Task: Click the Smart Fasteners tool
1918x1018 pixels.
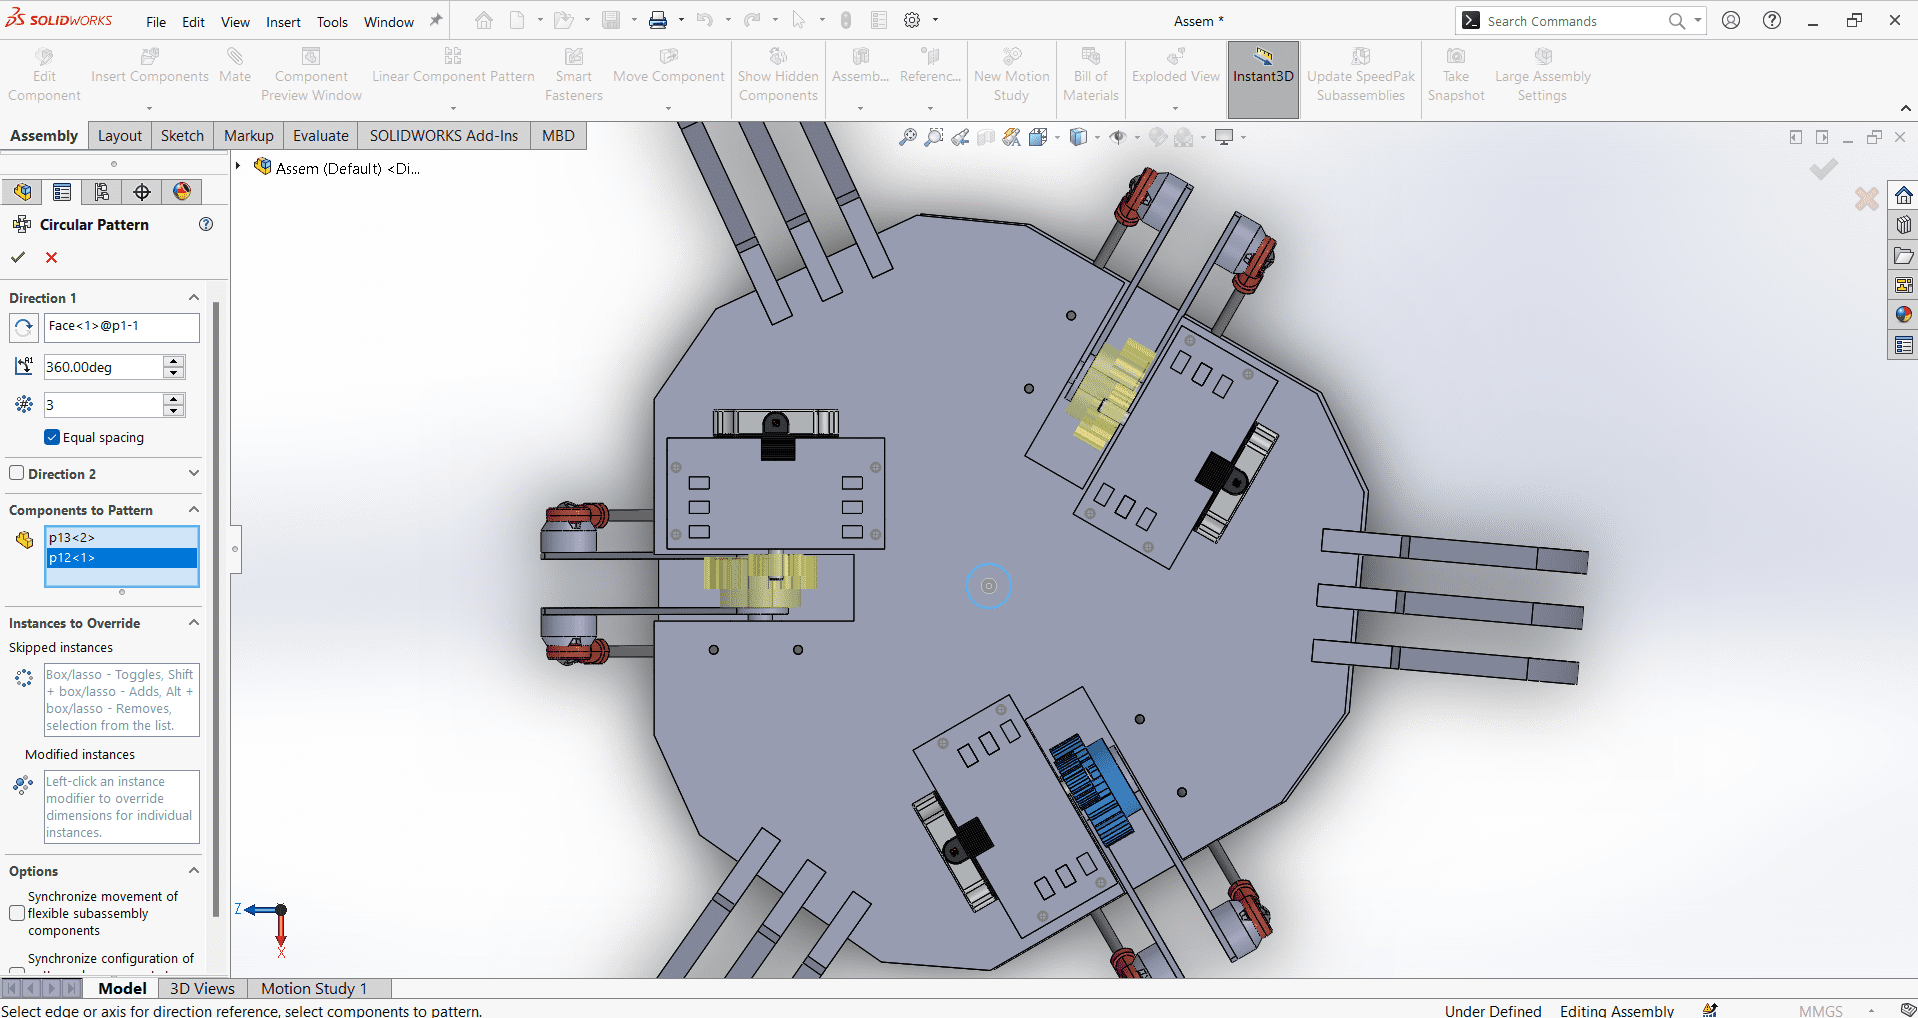Action: click(574, 75)
